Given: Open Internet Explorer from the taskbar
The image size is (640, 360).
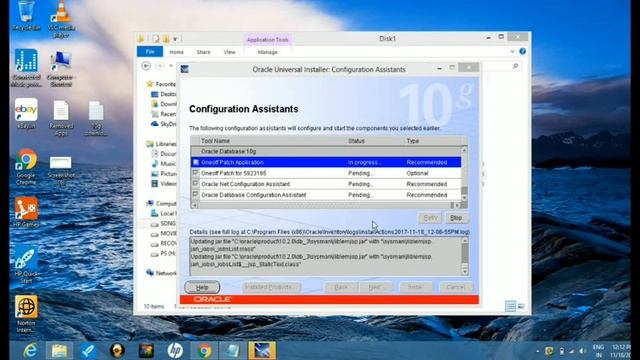Looking at the screenshot, I should click(x=30, y=350).
